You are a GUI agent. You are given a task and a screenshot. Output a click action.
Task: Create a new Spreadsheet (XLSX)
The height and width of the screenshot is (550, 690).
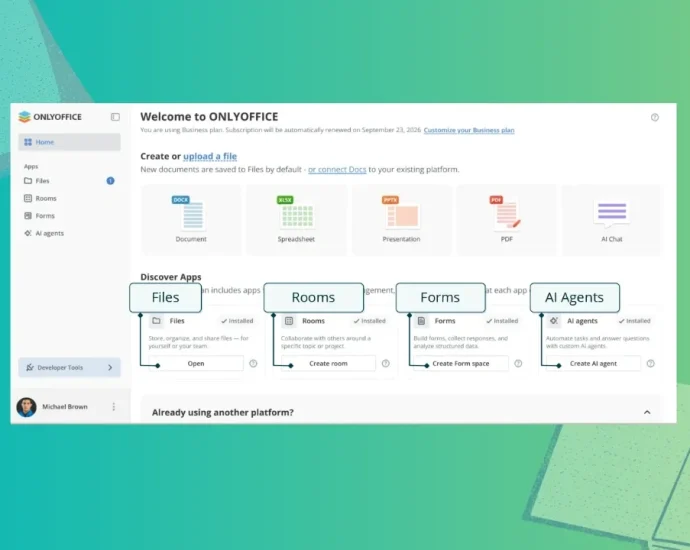(x=296, y=220)
